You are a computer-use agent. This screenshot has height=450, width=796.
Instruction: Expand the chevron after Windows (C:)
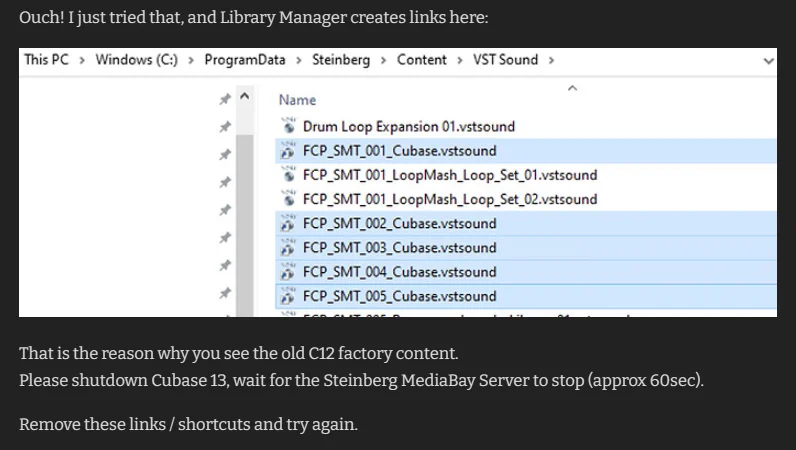(191, 60)
